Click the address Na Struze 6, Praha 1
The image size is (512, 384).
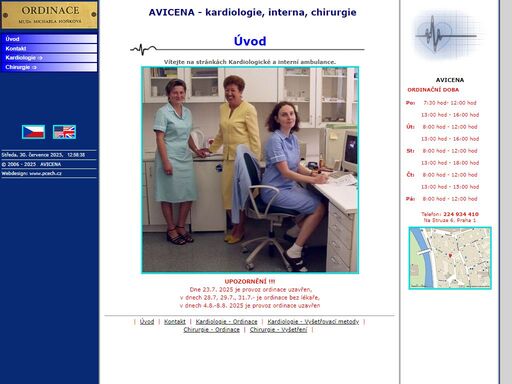(x=450, y=220)
